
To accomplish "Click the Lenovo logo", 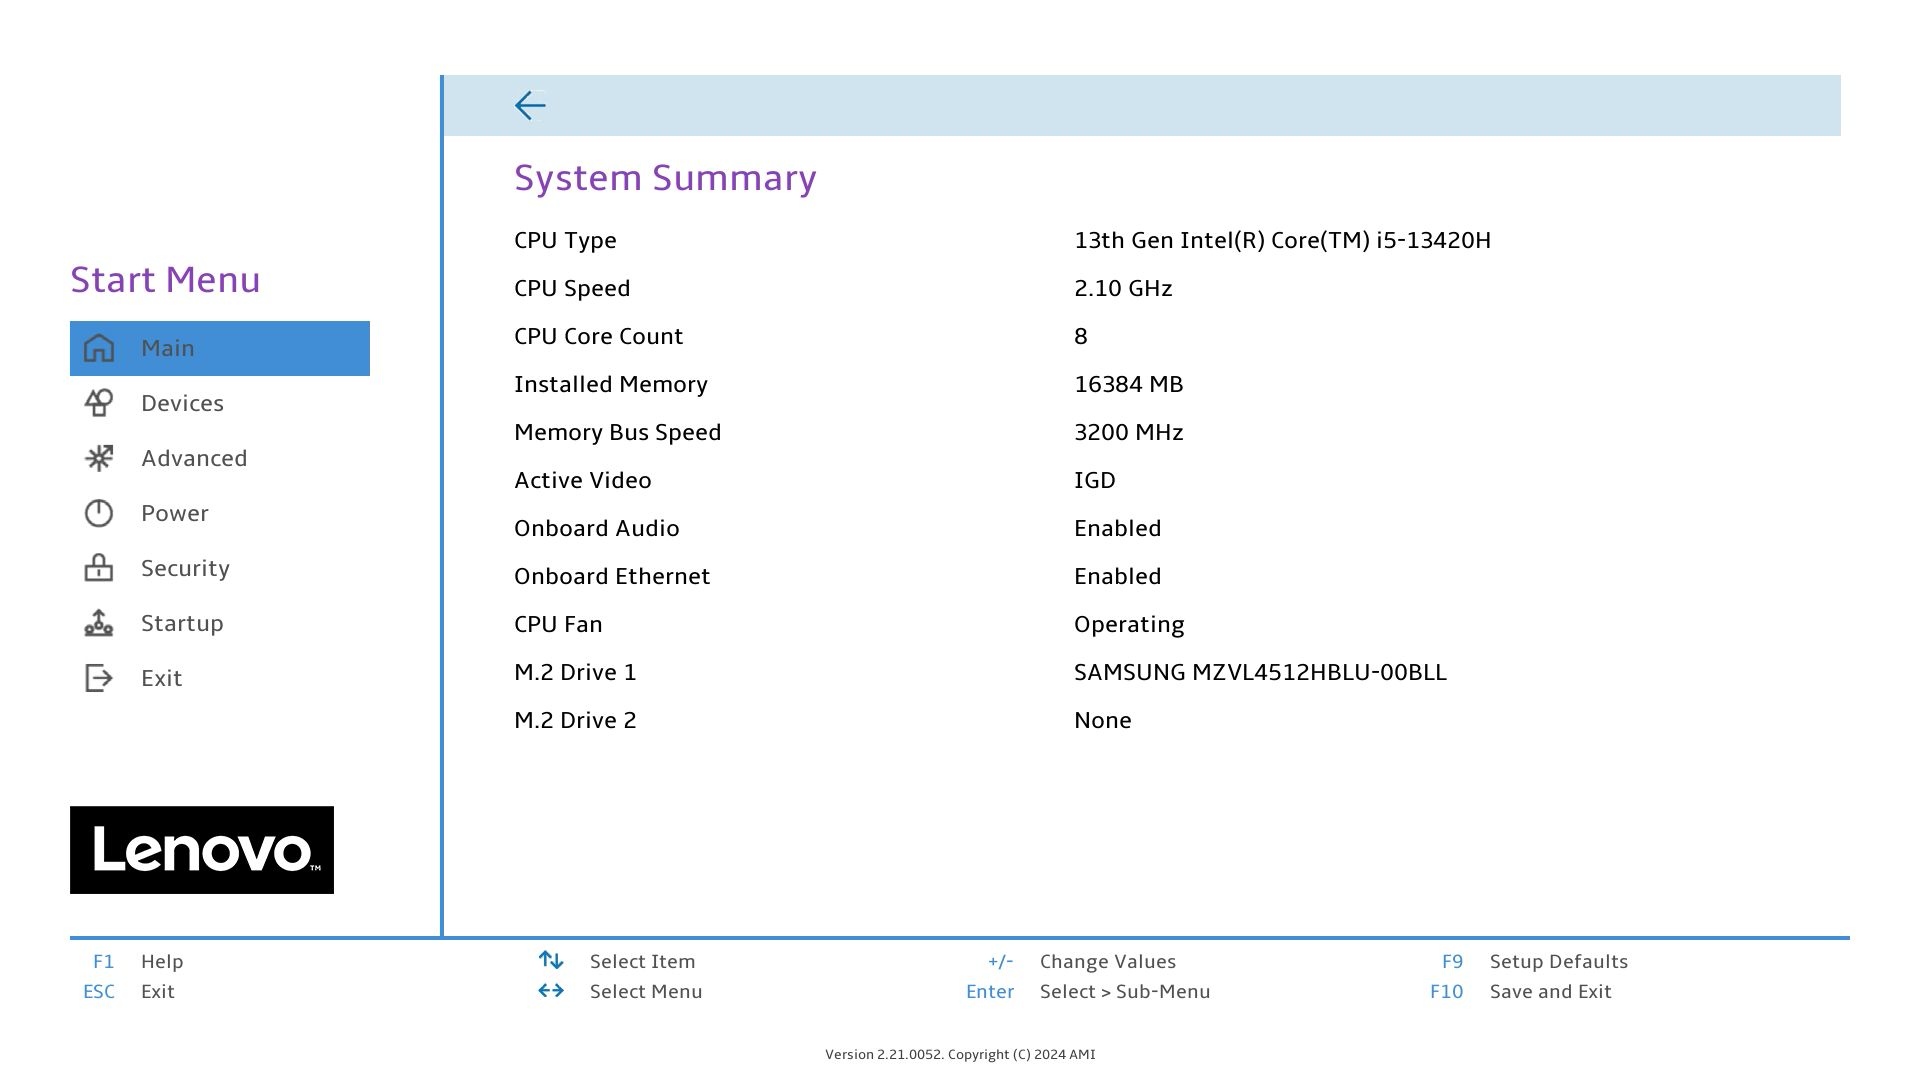I will coord(202,850).
